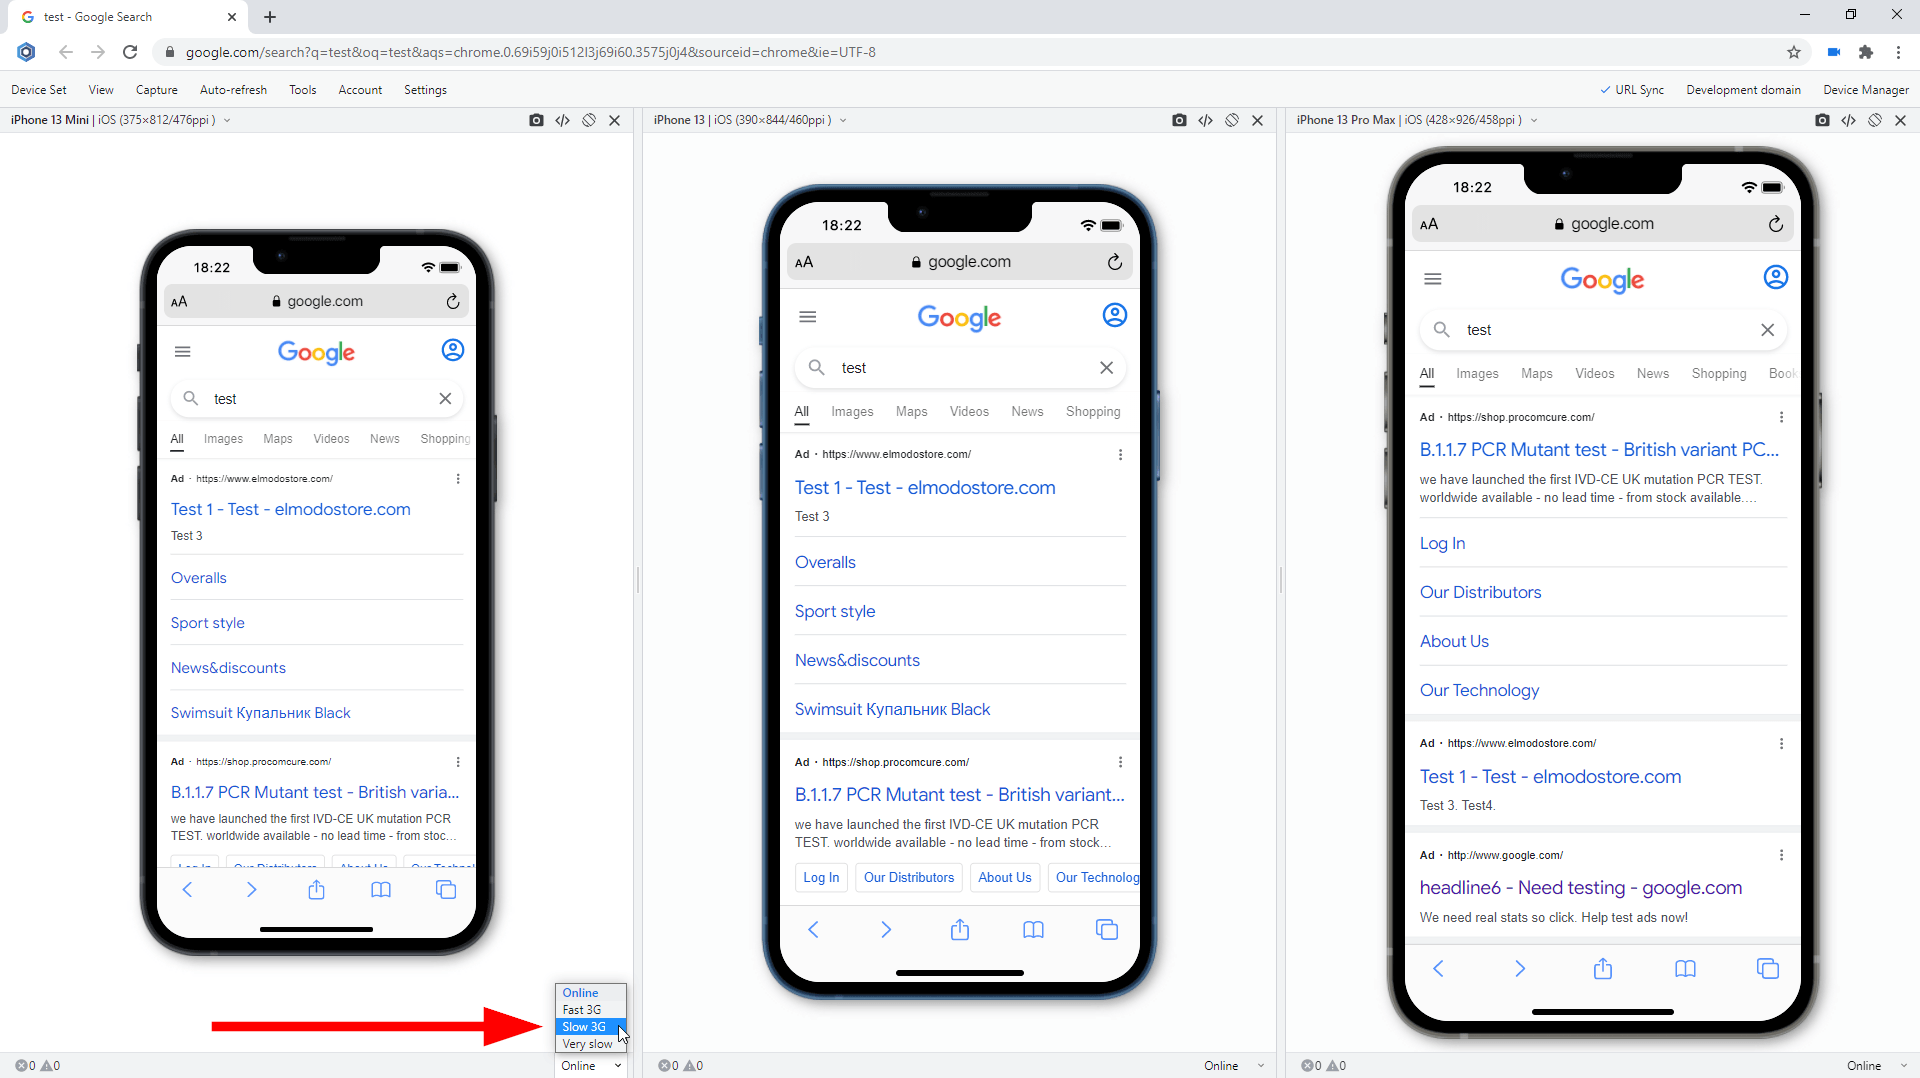Screen dimensions: 1920x1078
Task: Click the Blisk extension icon beside back arrow
Action: point(27,52)
